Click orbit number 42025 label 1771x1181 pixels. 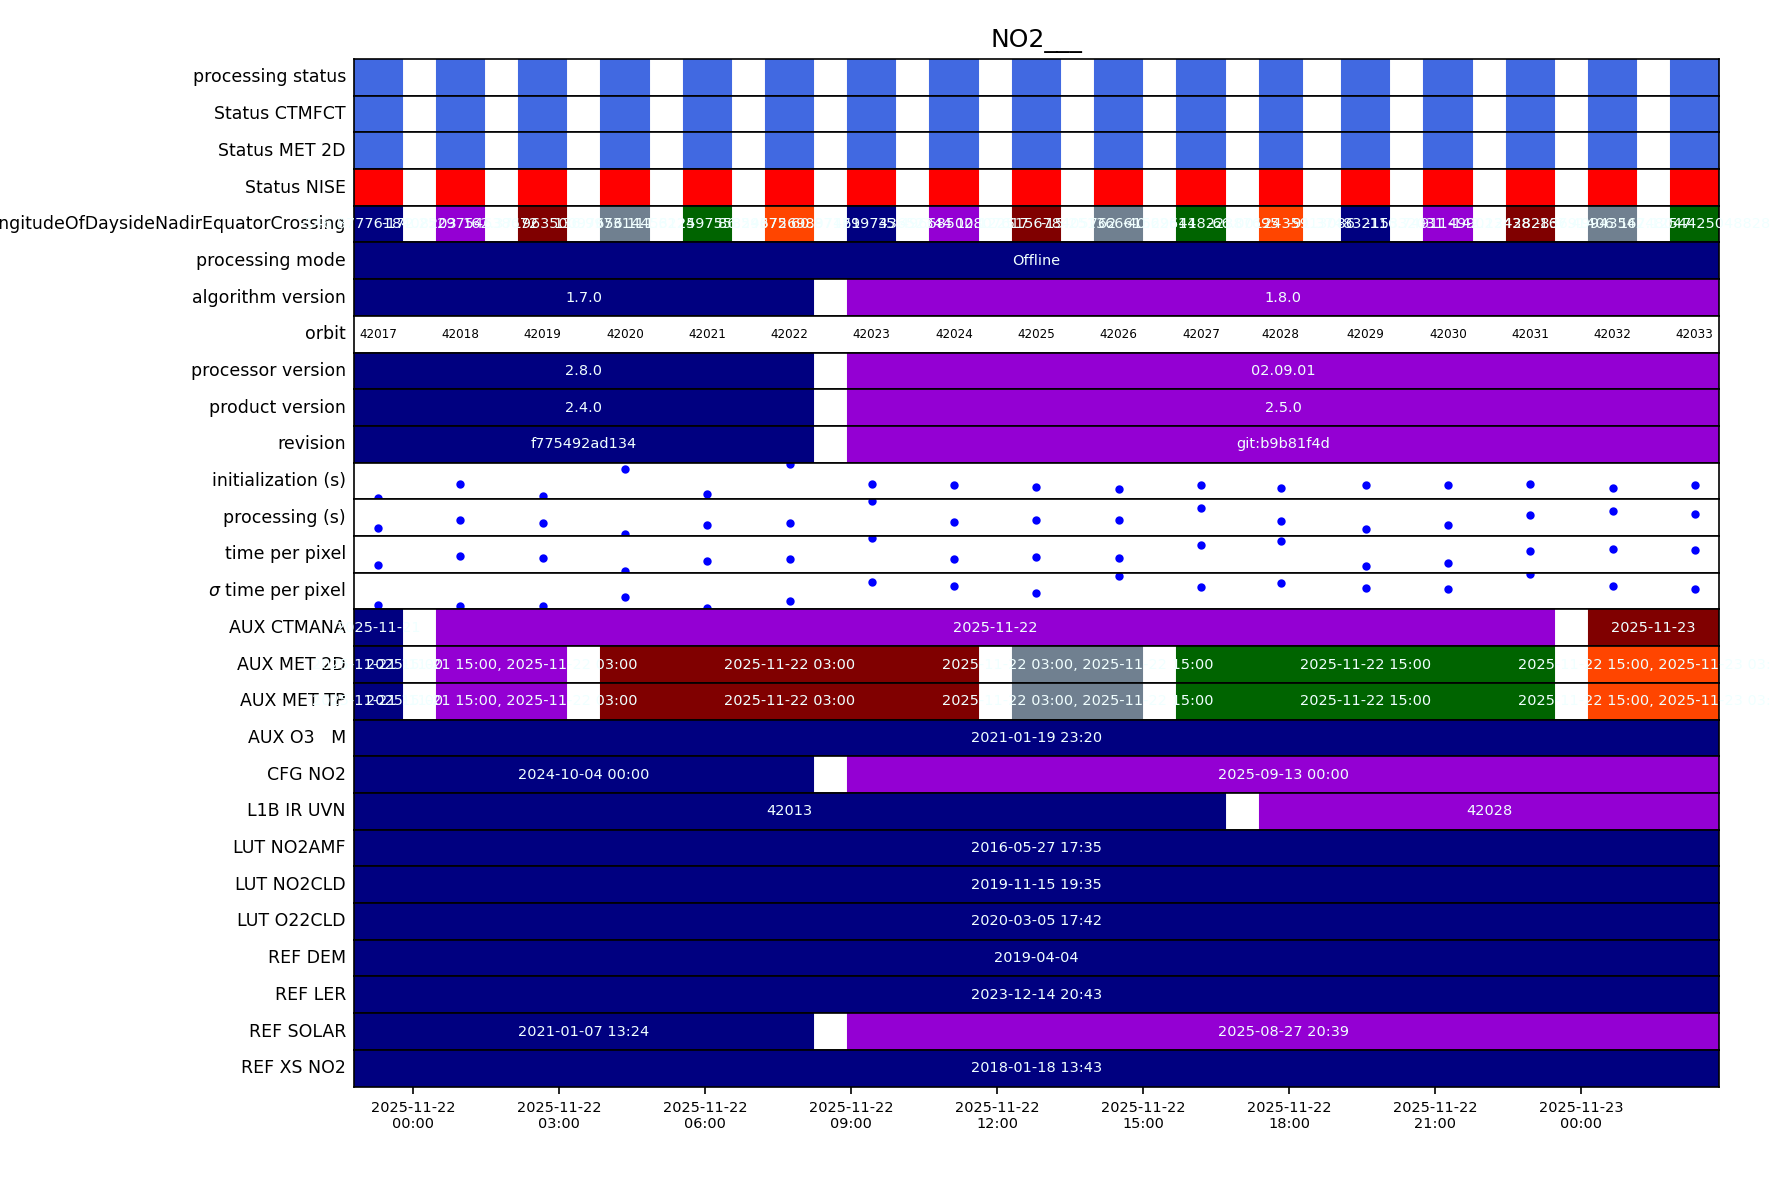pyautogui.click(x=1036, y=334)
